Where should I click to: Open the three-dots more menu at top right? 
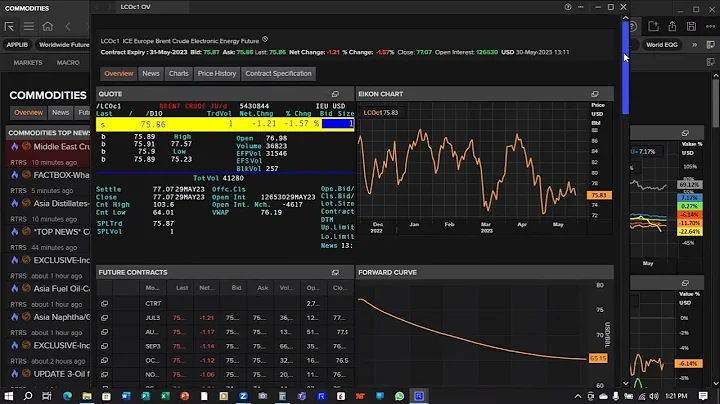click(x=710, y=27)
